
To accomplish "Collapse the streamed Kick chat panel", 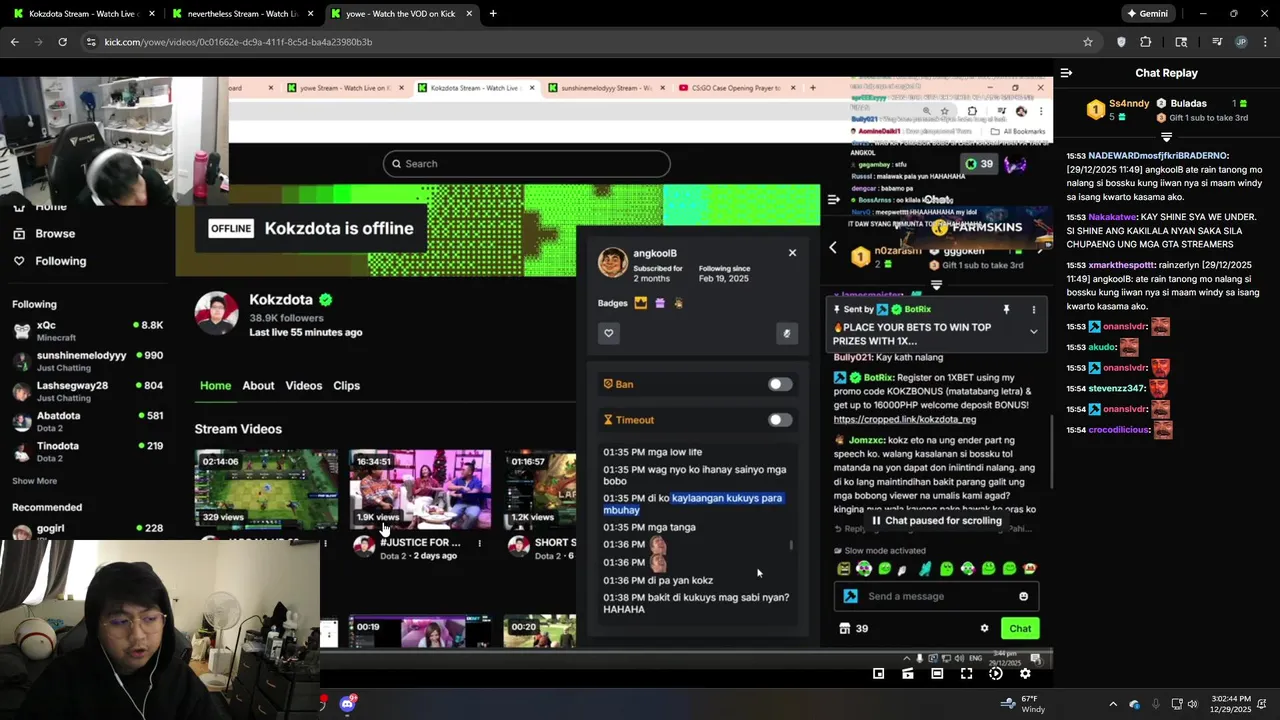I will coord(833,199).
